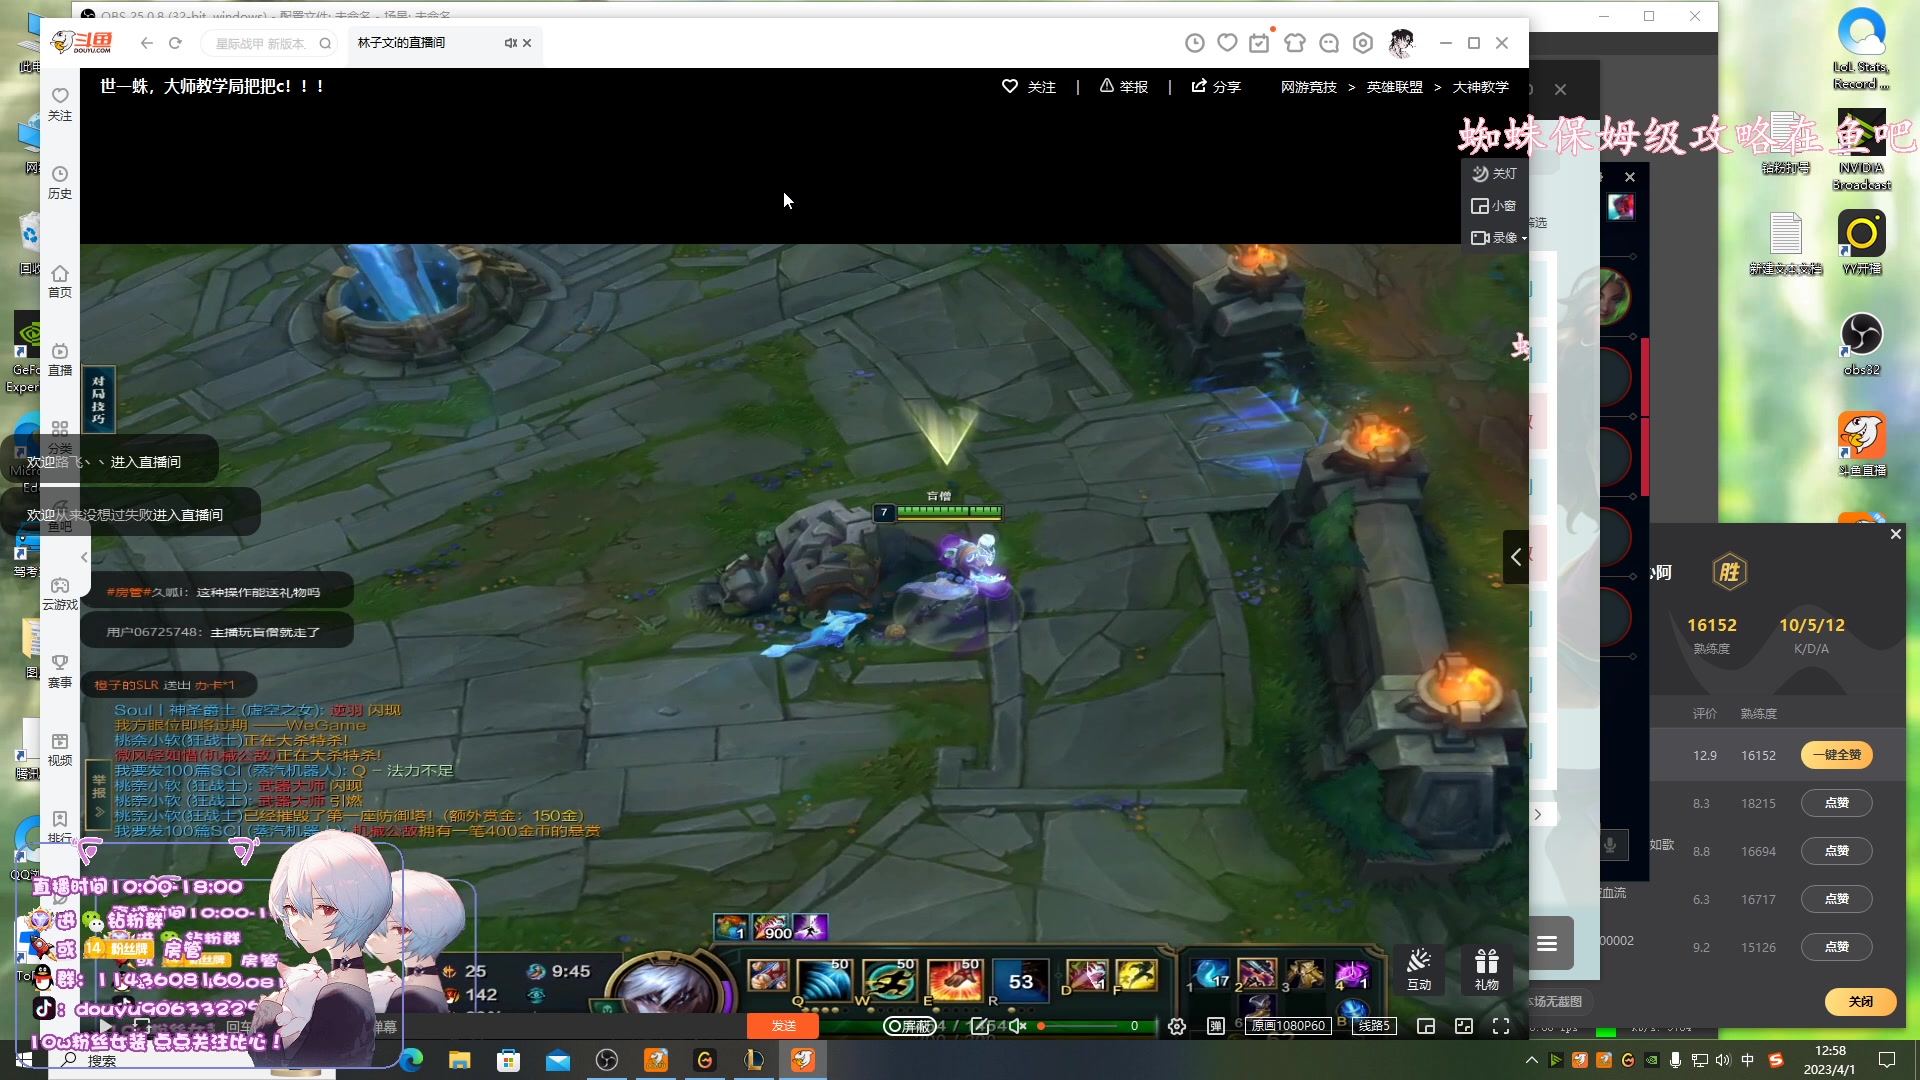Refresh the page with reload icon

[x=176, y=43]
